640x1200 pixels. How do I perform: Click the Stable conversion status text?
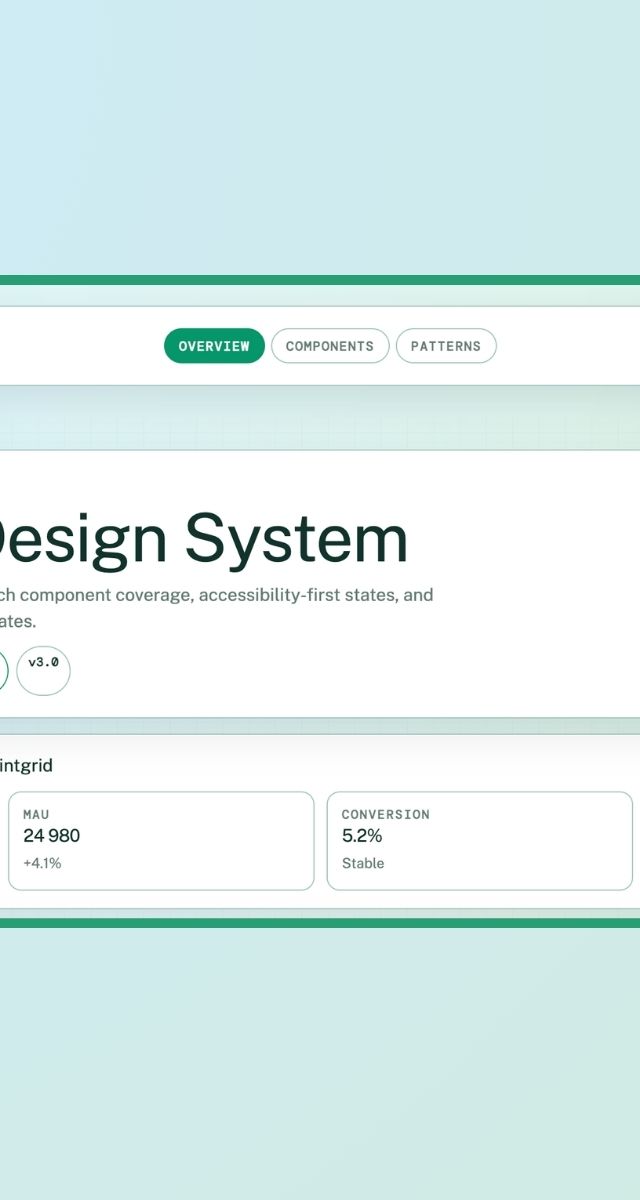coord(363,863)
